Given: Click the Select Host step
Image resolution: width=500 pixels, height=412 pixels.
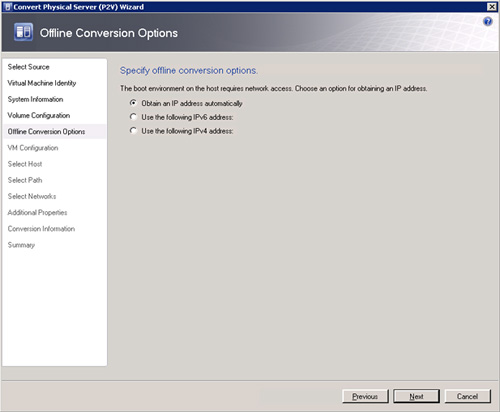Looking at the screenshot, I should 25,164.
